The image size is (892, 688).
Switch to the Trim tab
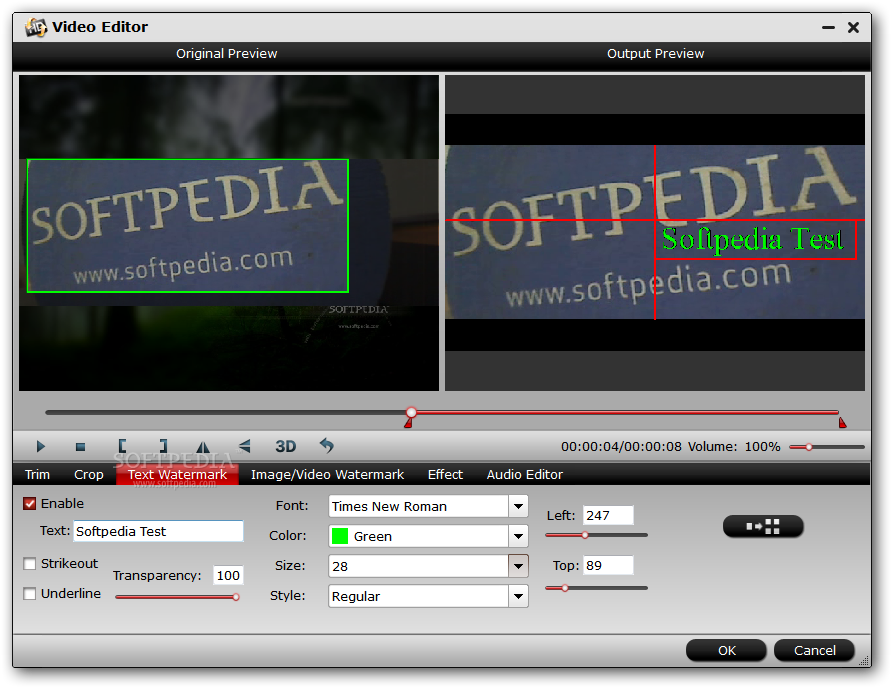[x=38, y=475]
